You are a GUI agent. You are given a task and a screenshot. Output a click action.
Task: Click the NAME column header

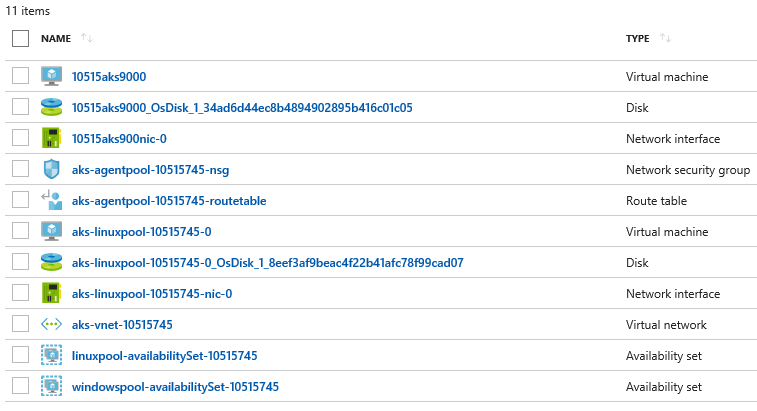(x=56, y=38)
